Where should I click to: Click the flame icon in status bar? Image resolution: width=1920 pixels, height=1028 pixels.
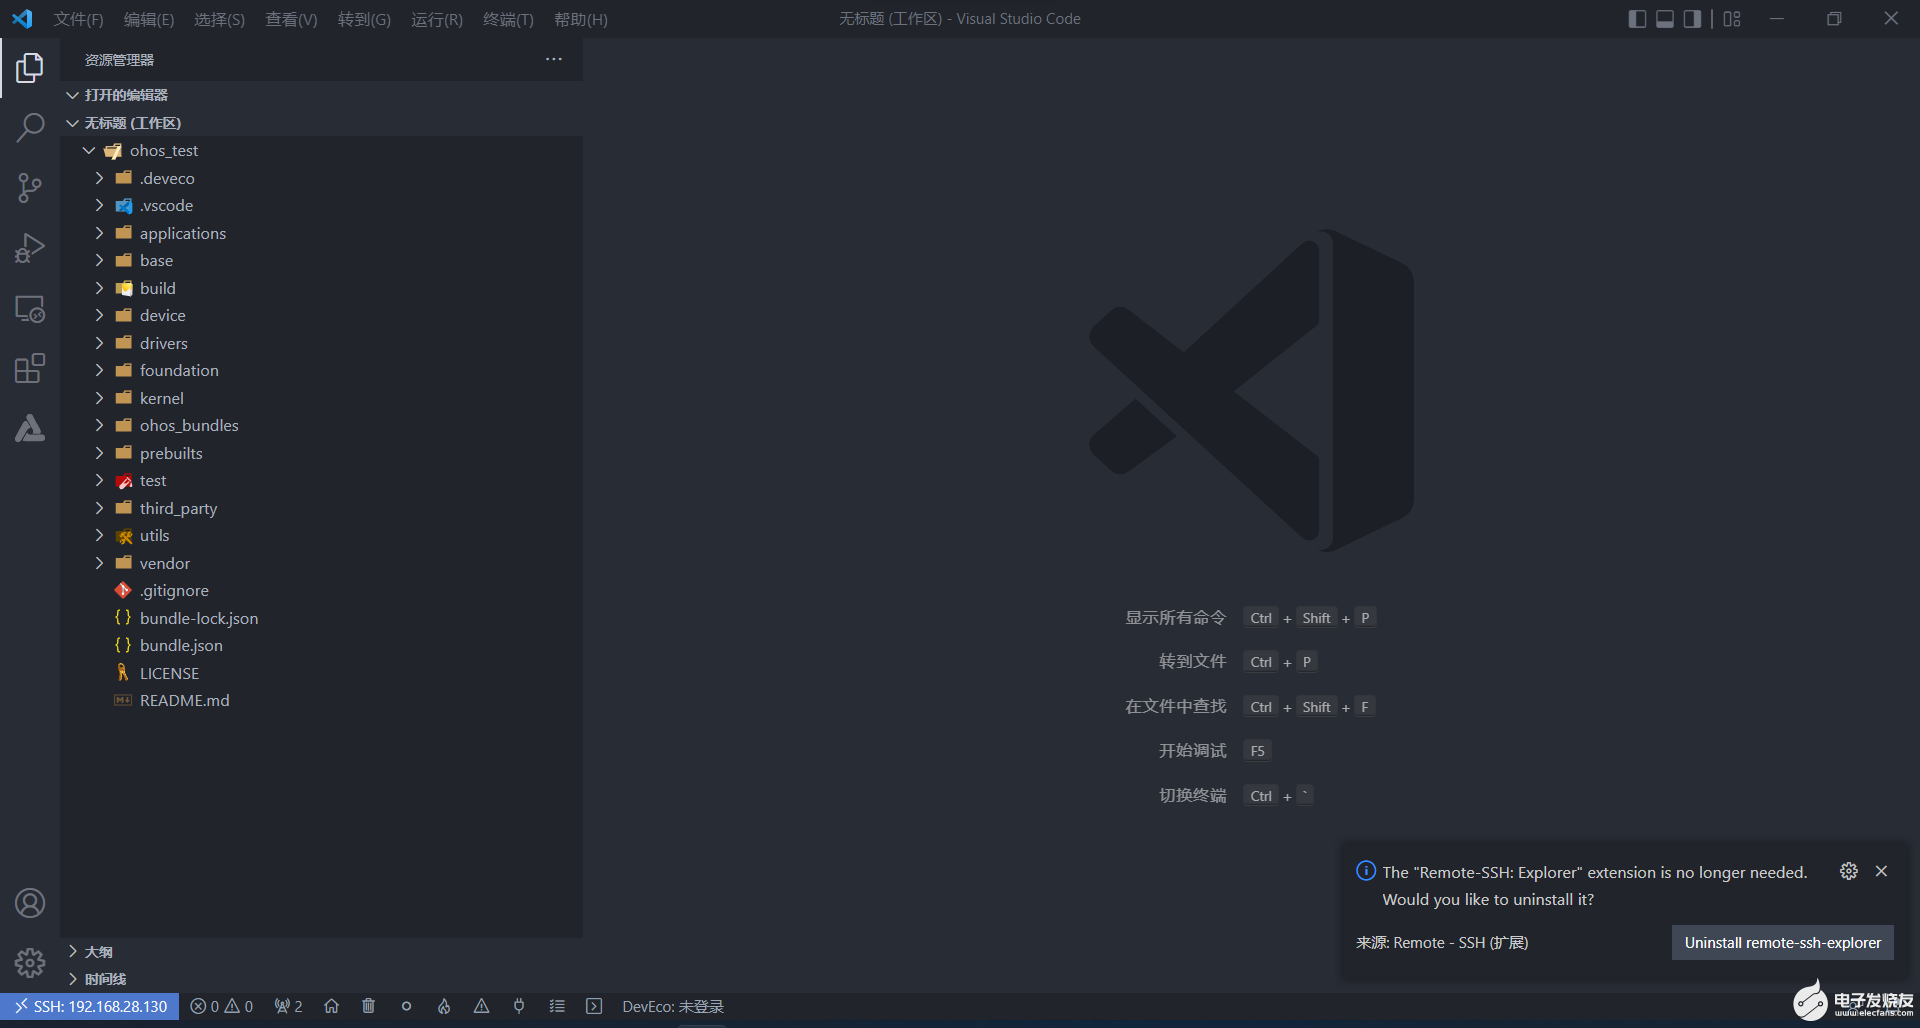444,1006
